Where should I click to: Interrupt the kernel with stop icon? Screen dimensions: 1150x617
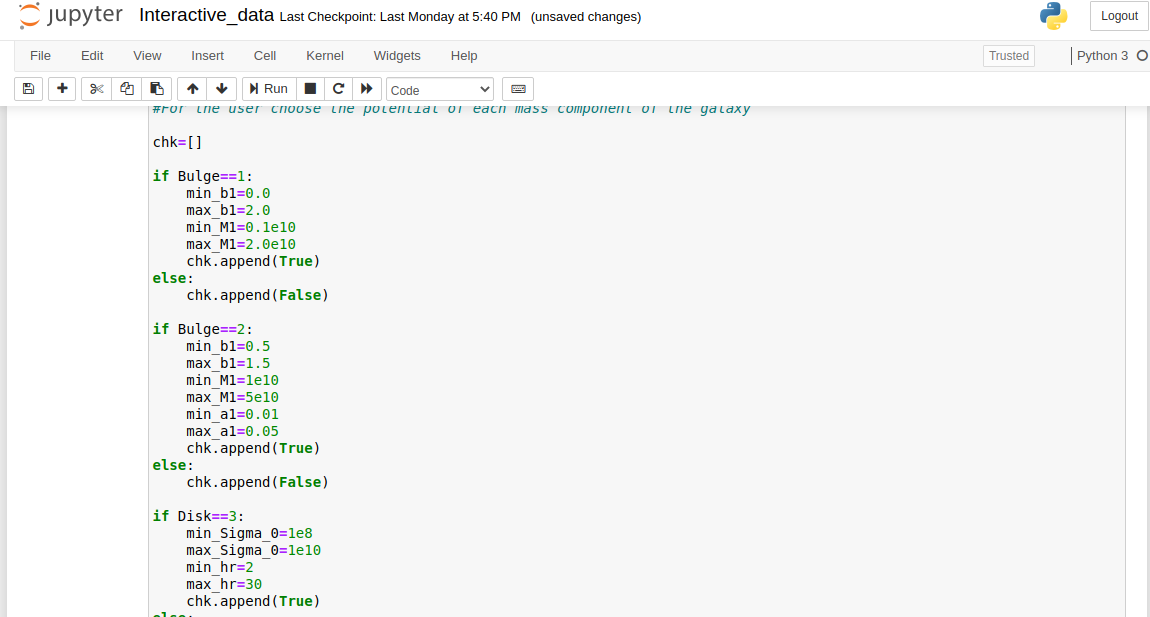[310, 89]
